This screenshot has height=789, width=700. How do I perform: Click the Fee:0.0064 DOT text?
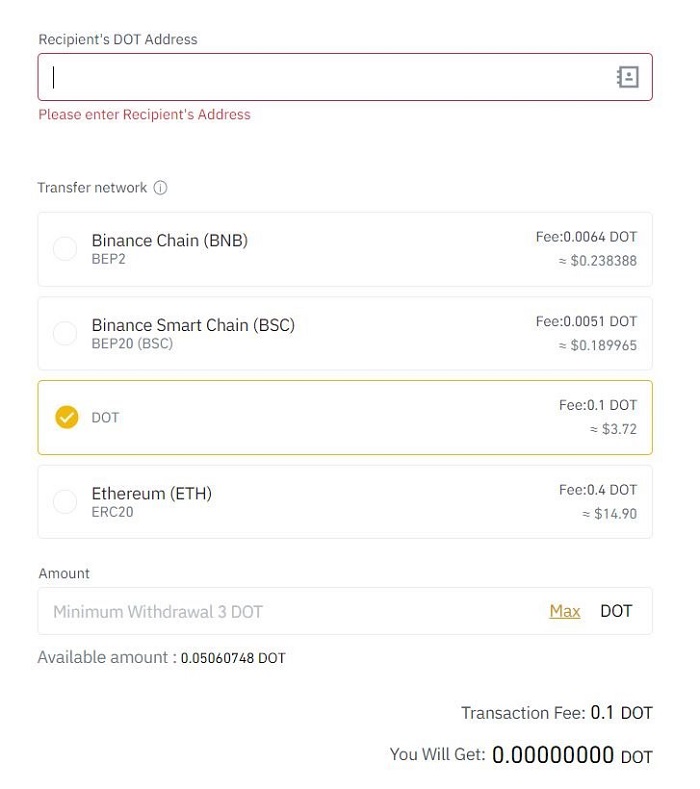[586, 236]
